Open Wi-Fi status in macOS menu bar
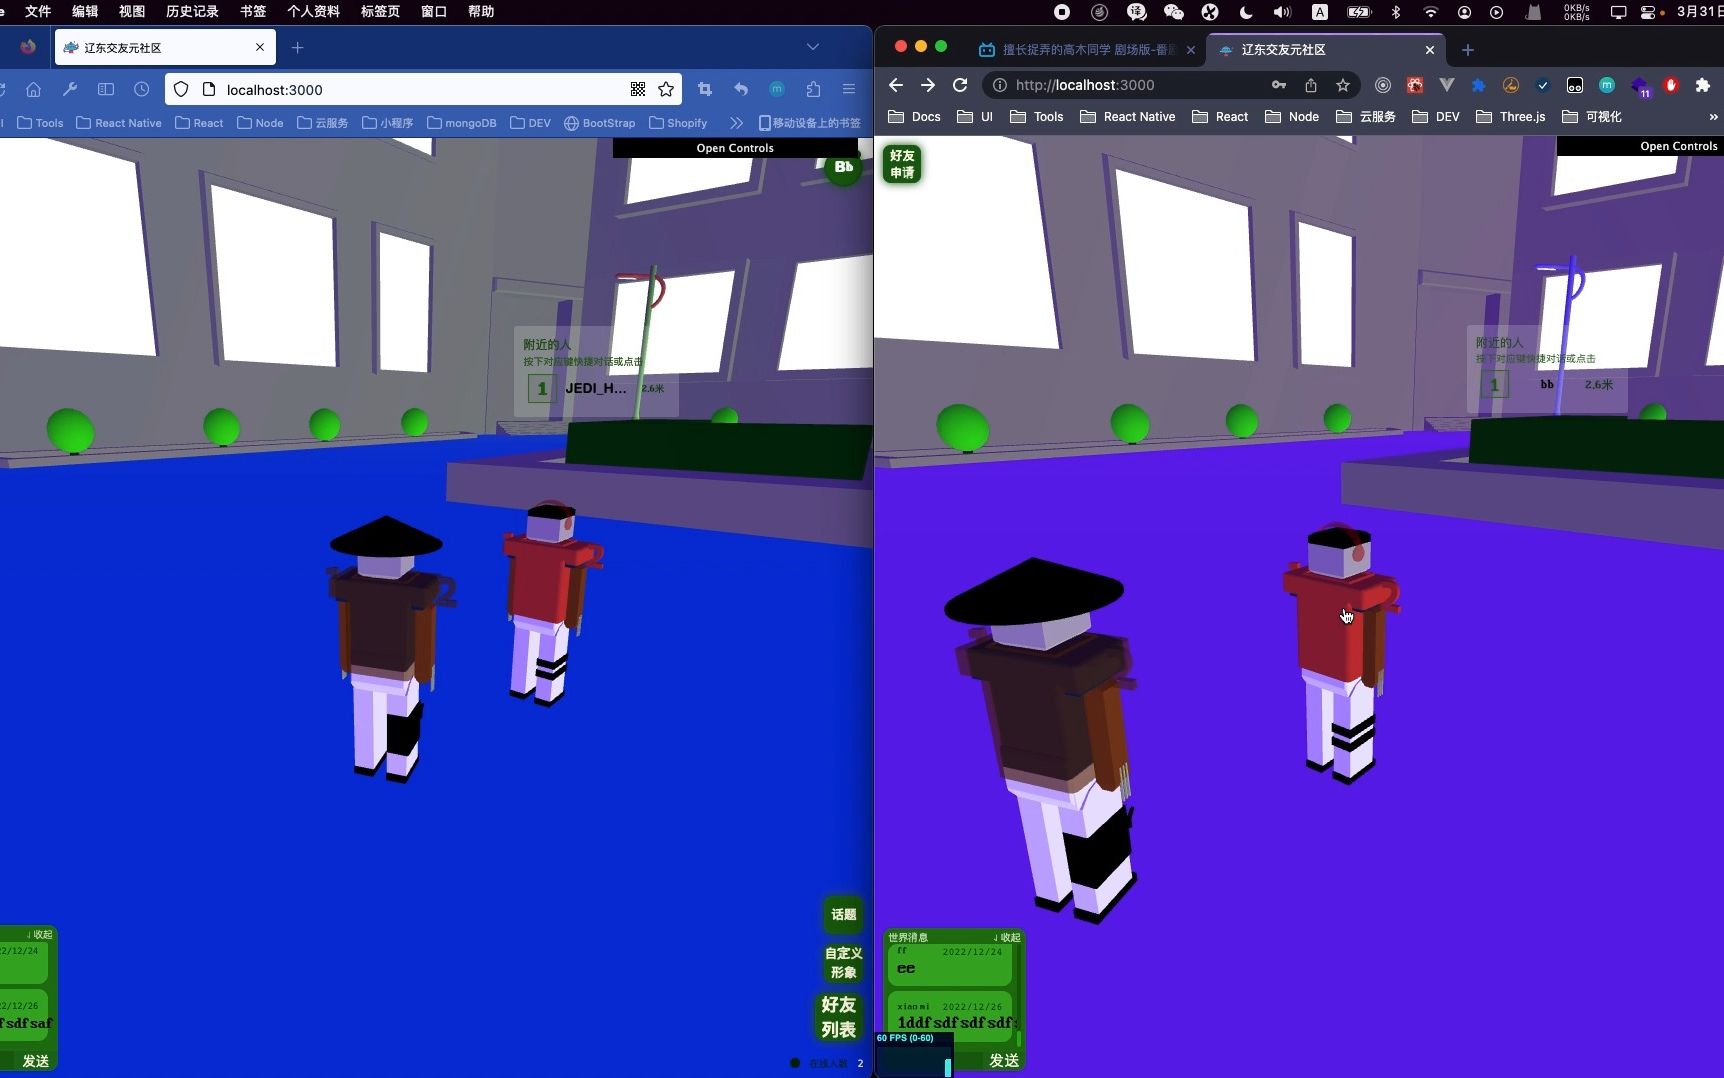 point(1431,12)
